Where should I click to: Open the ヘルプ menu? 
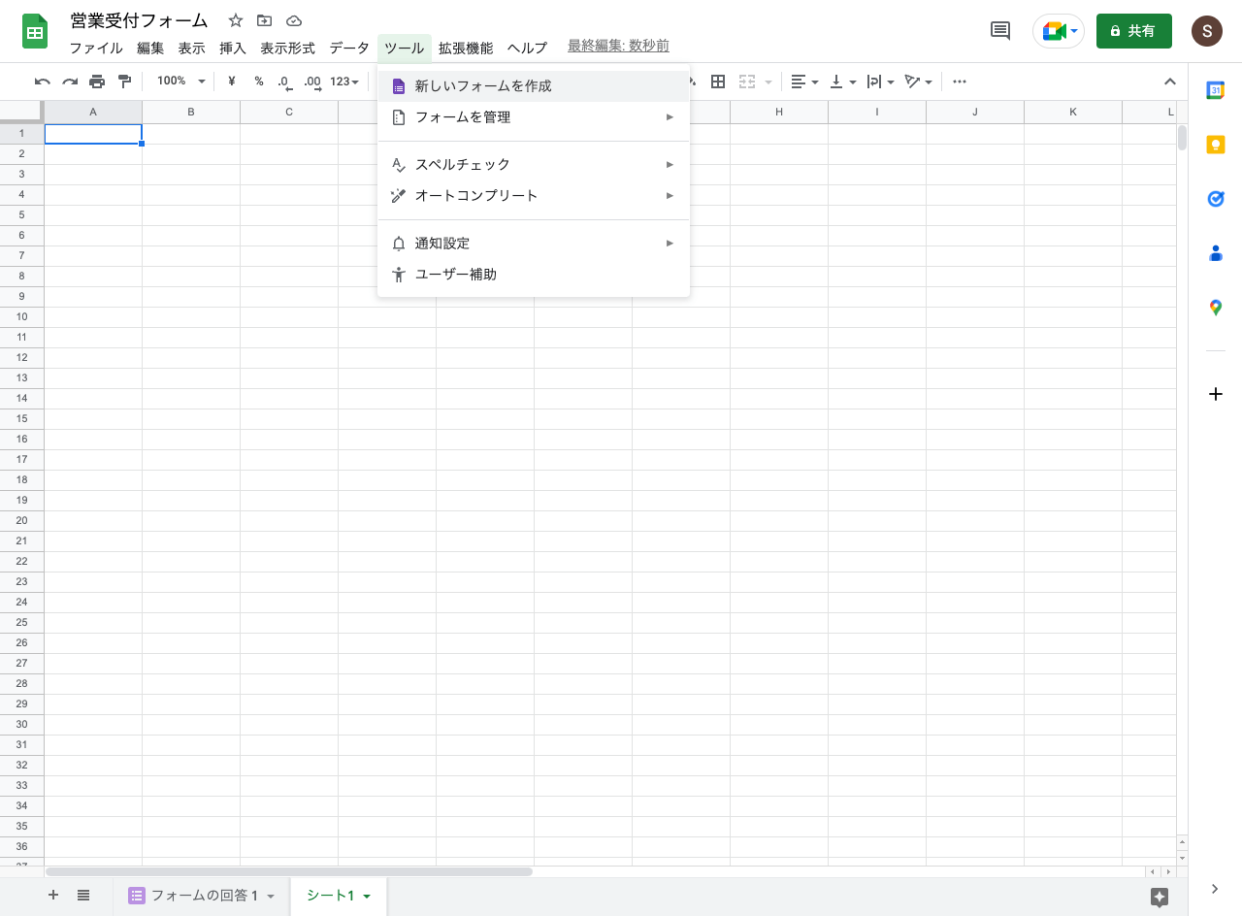(x=527, y=47)
